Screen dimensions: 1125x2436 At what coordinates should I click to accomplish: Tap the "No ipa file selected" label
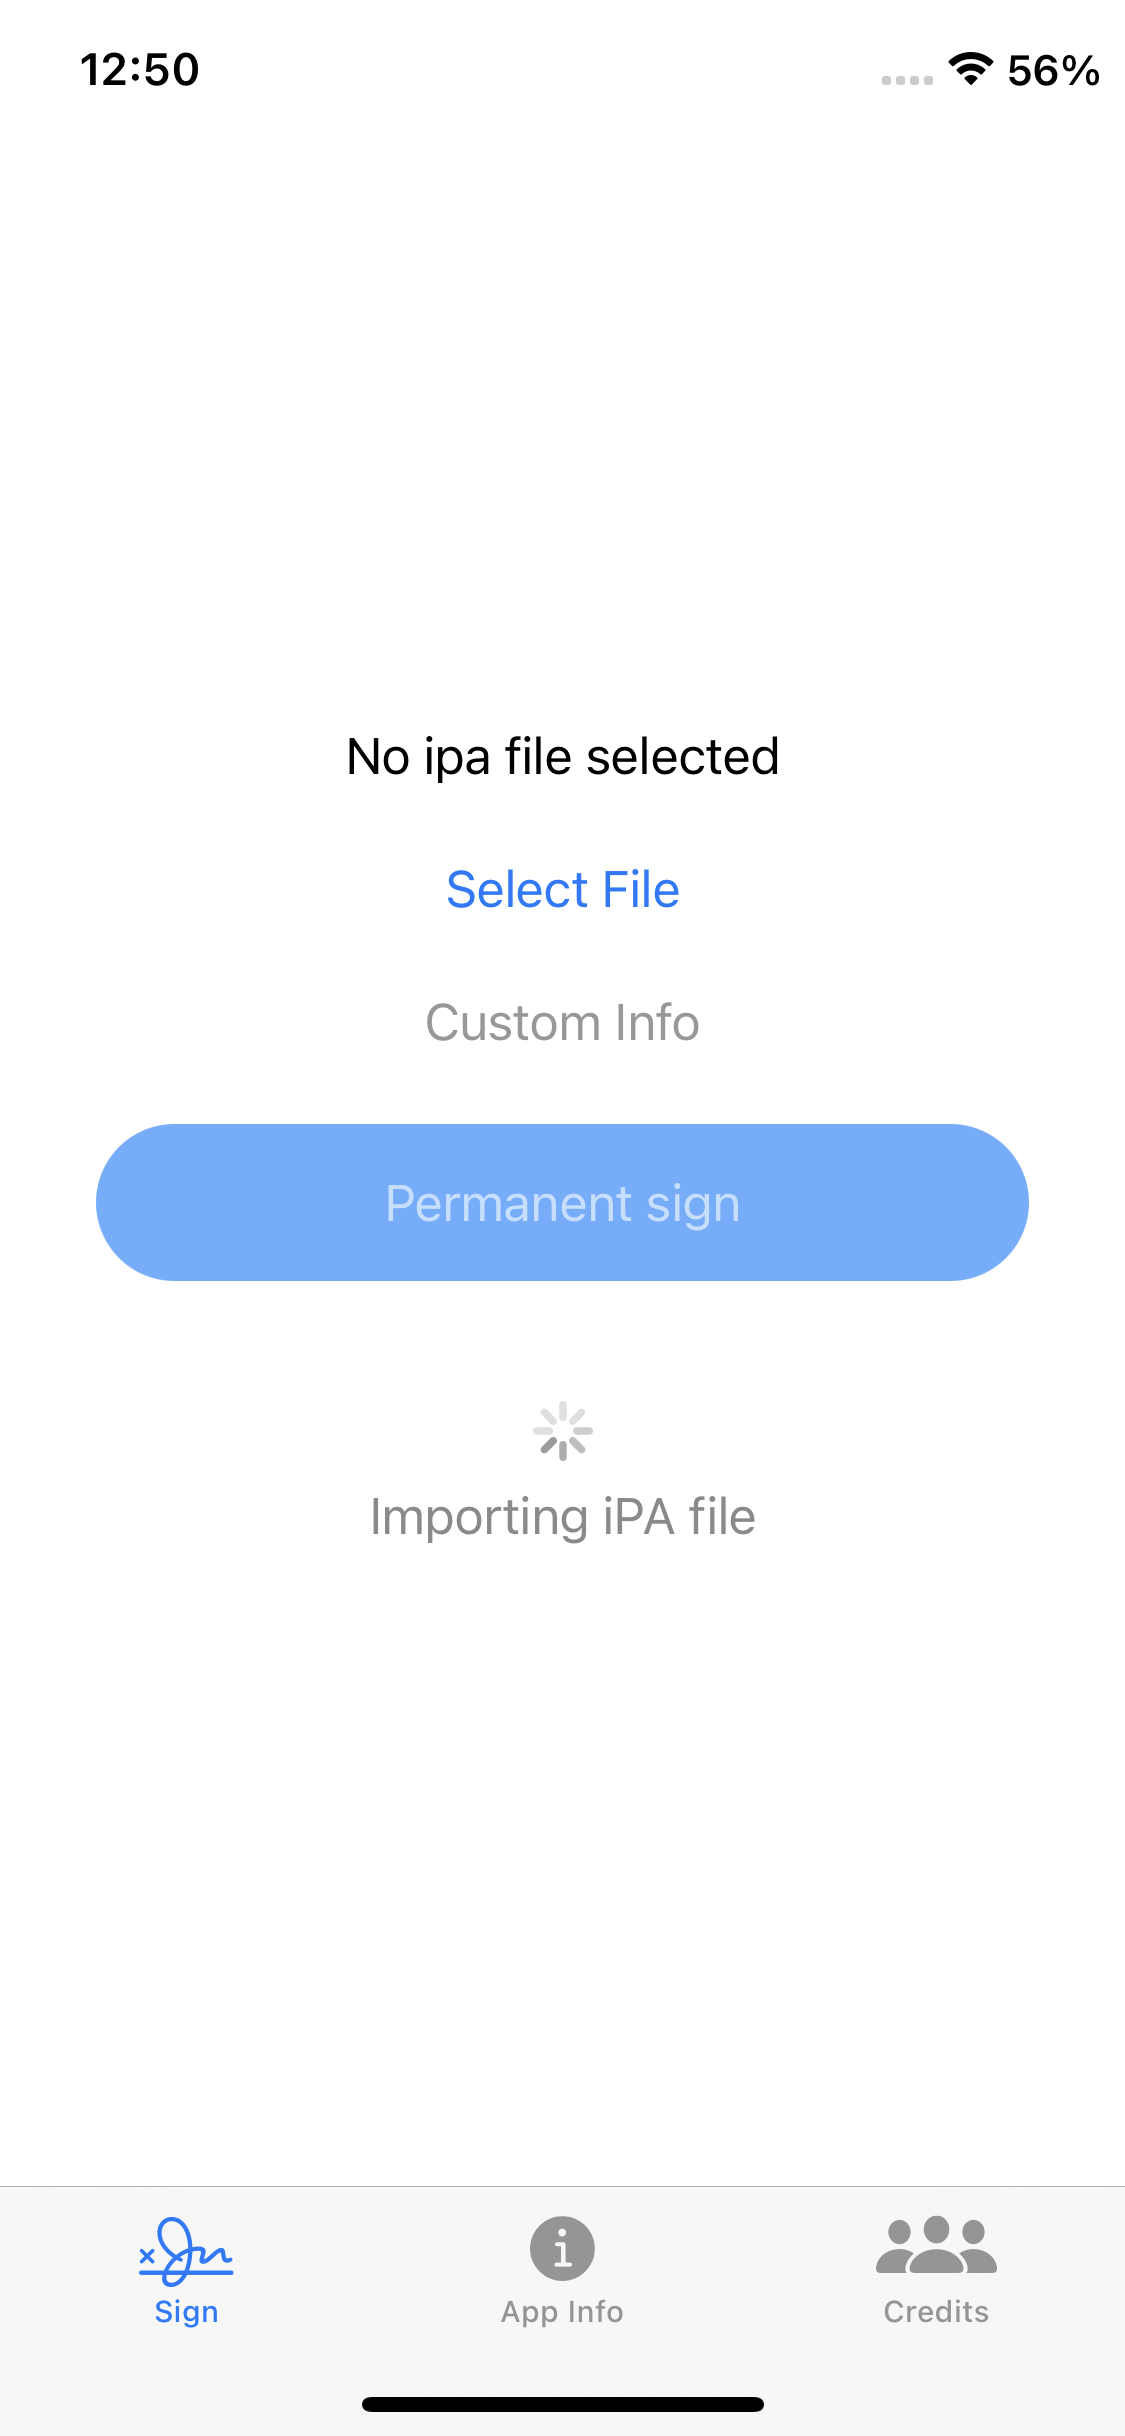click(x=563, y=757)
